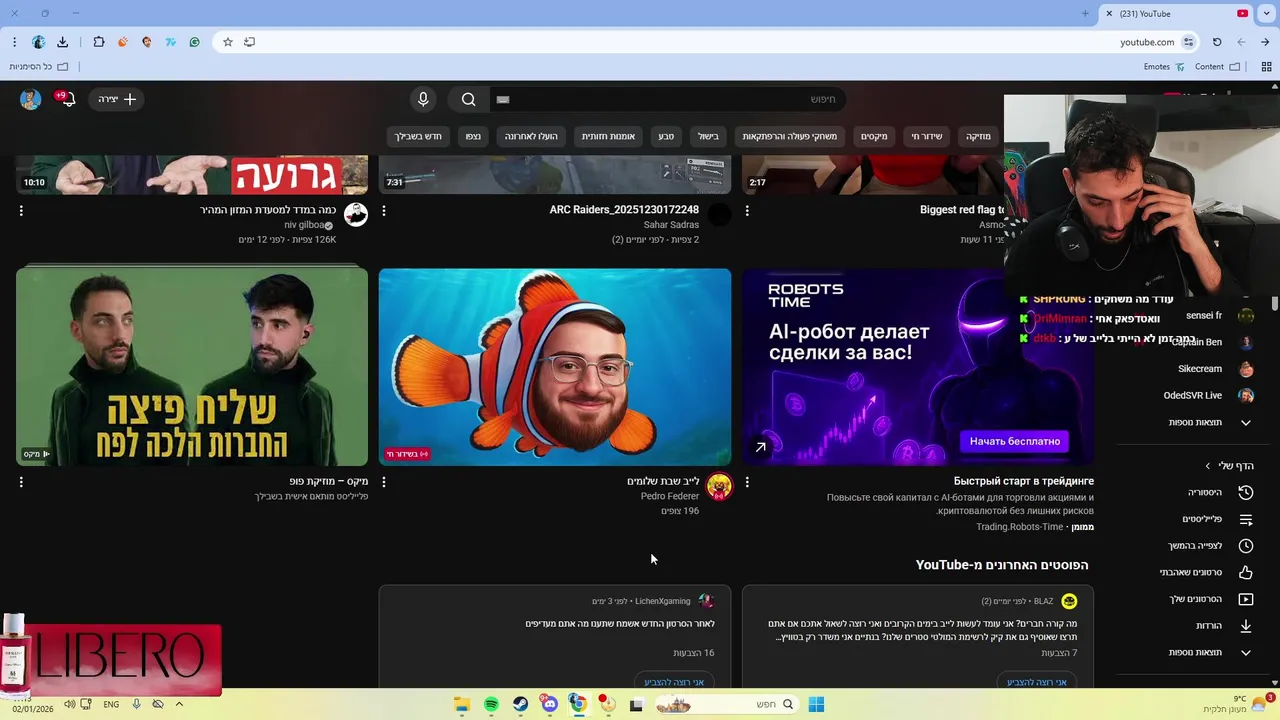Open Sikecream subscription in sidebar
1280x720 pixels.
click(x=1215, y=369)
